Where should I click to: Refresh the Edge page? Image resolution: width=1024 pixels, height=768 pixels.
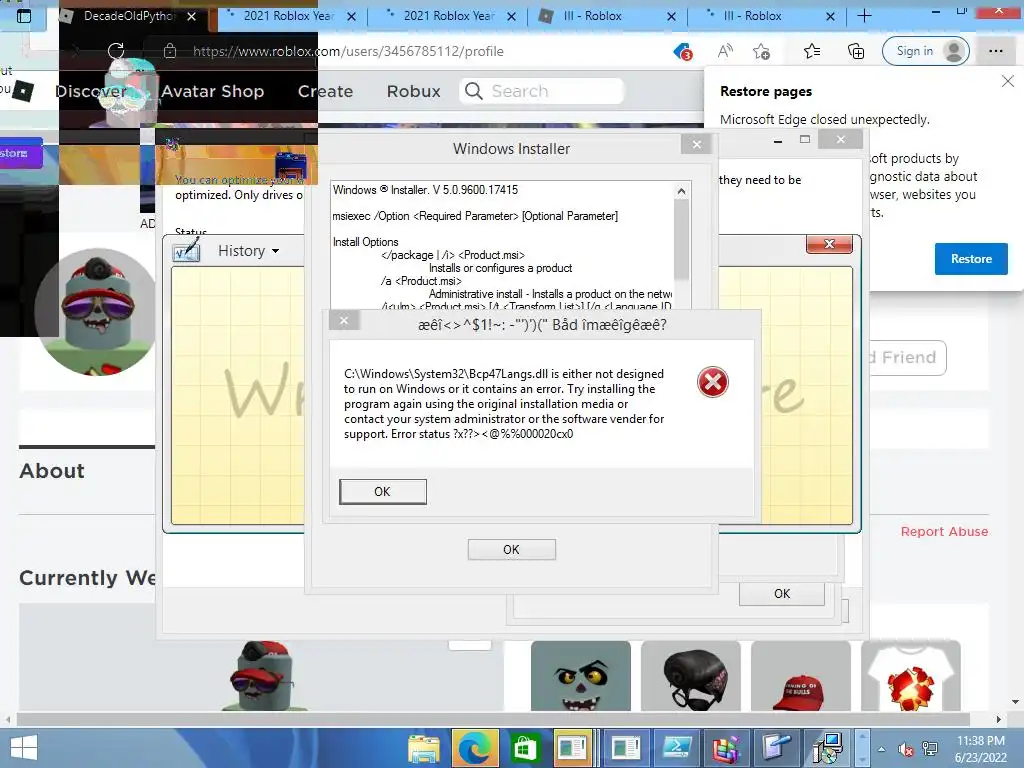pos(116,51)
